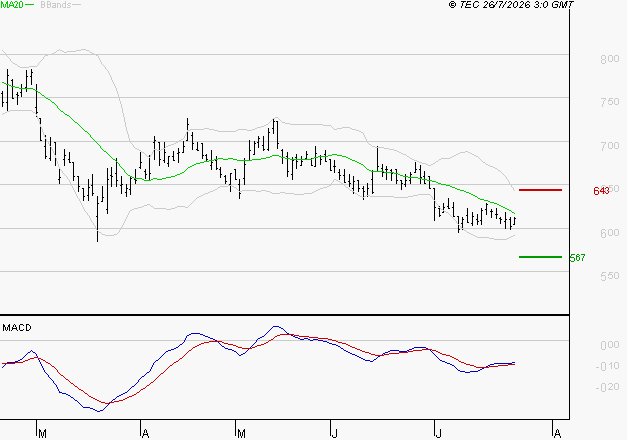Click the 700 price axis label
This screenshot has width=627, height=440.
[x=610, y=146]
